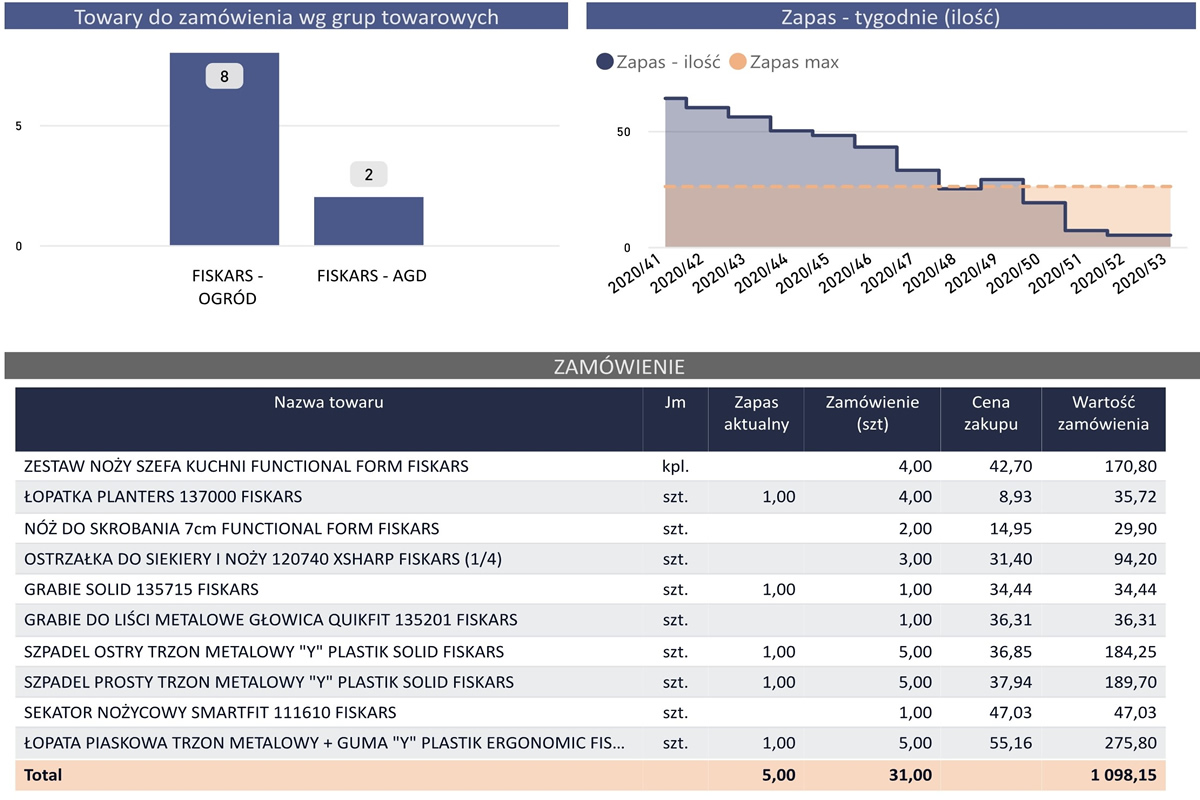
Task: Sort by the Jm column header
Action: [x=675, y=403]
